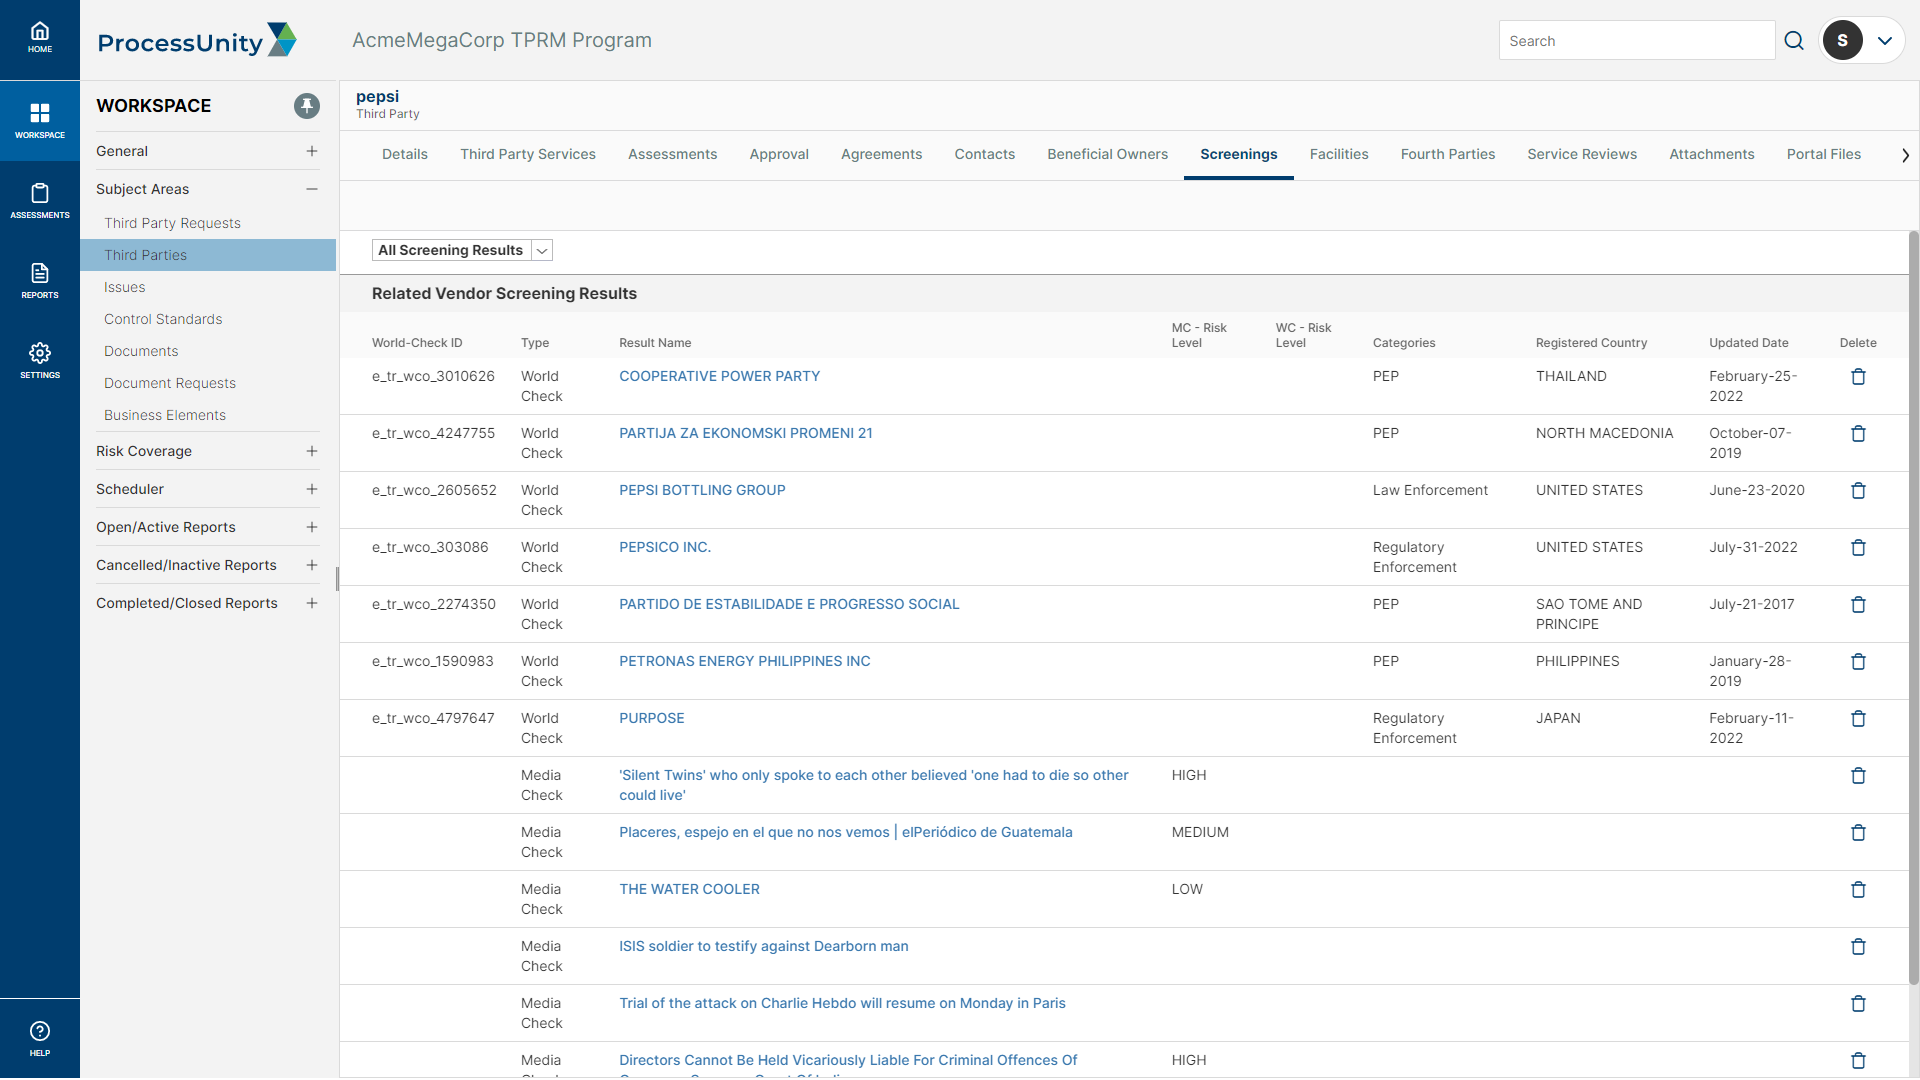Switch to the Fourth Parties tab
This screenshot has height=1080, width=1920.
pyautogui.click(x=1447, y=154)
